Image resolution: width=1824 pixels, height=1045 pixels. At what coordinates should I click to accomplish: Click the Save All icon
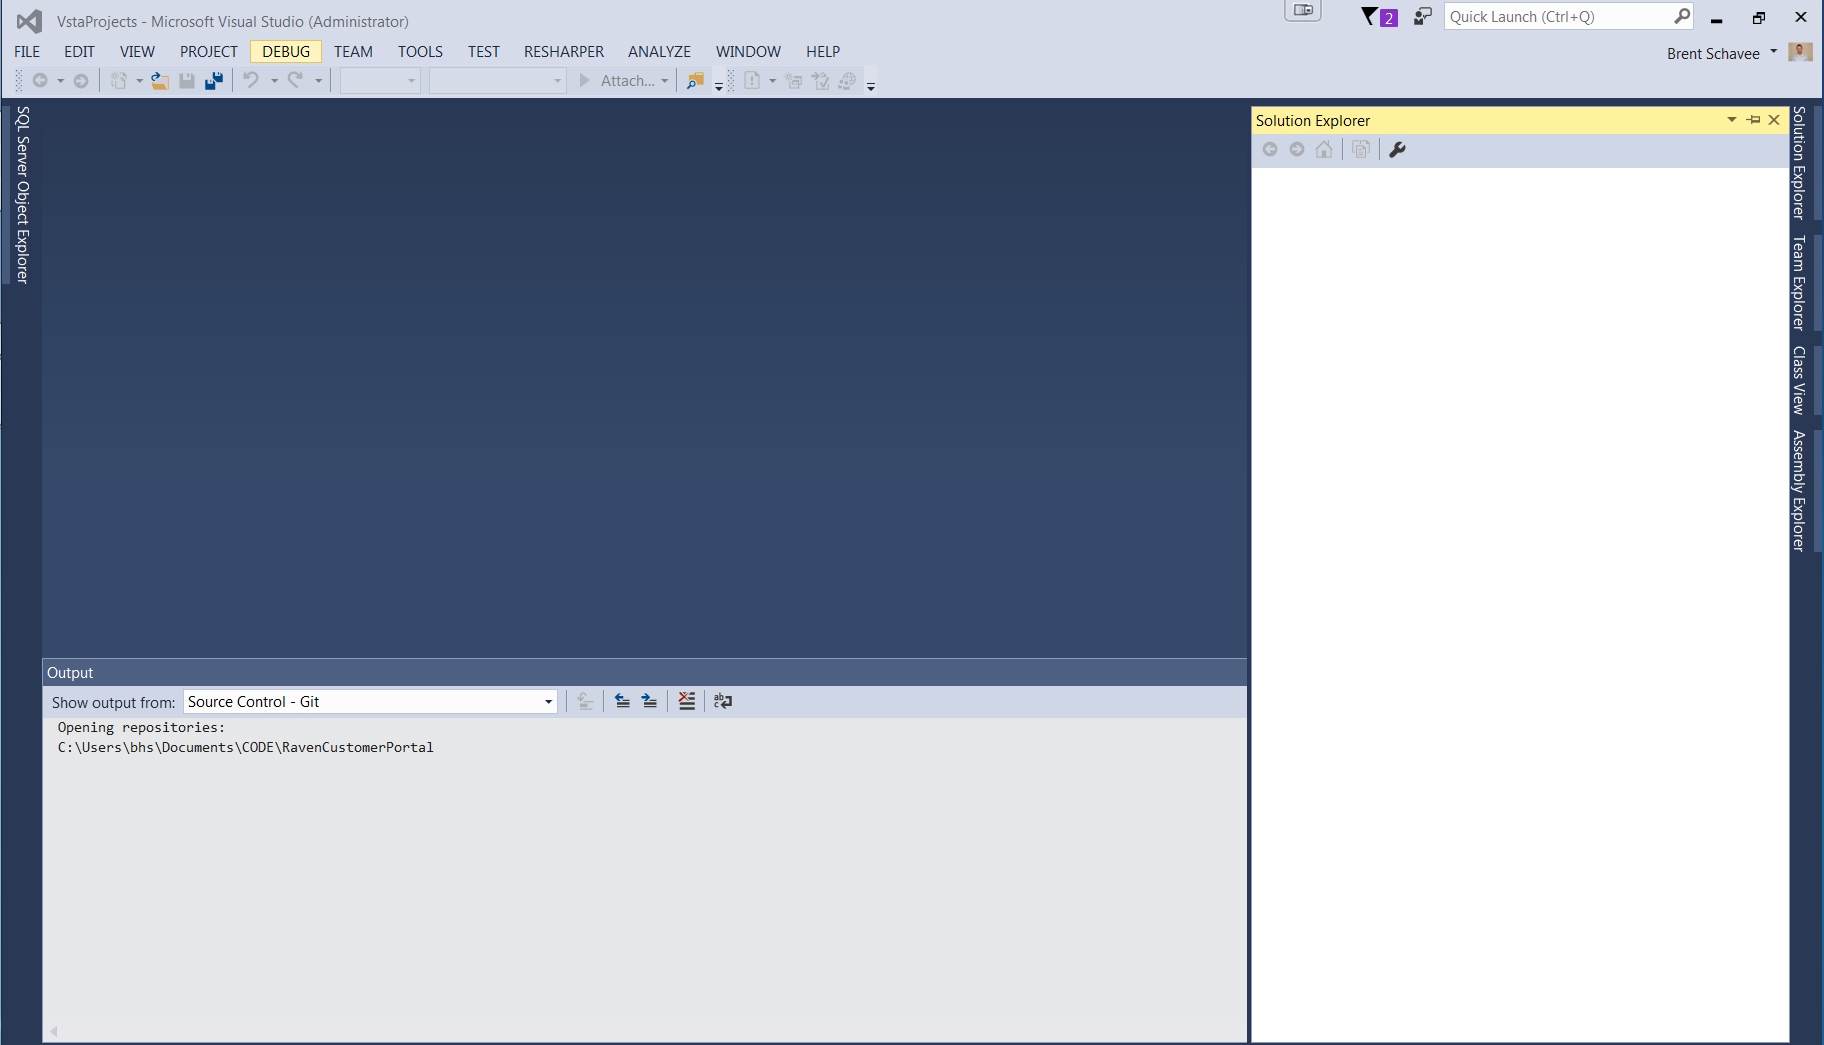point(214,81)
